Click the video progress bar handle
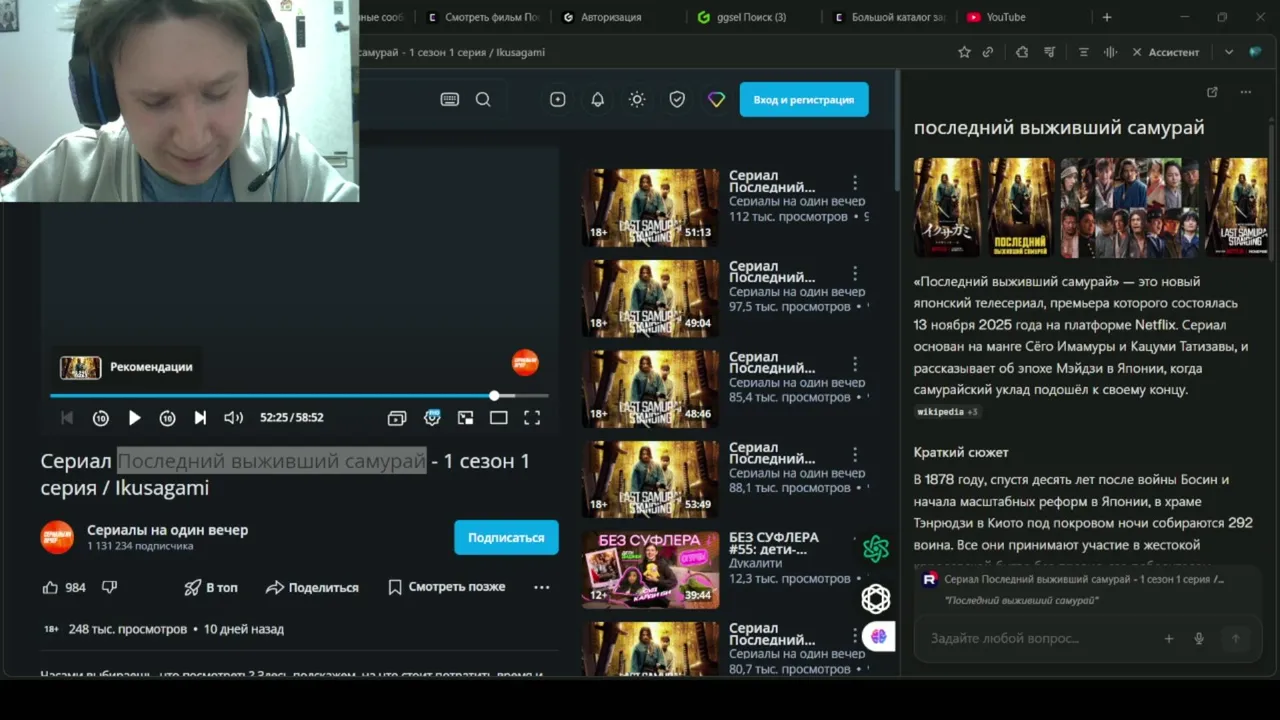1280x720 pixels. tap(494, 396)
